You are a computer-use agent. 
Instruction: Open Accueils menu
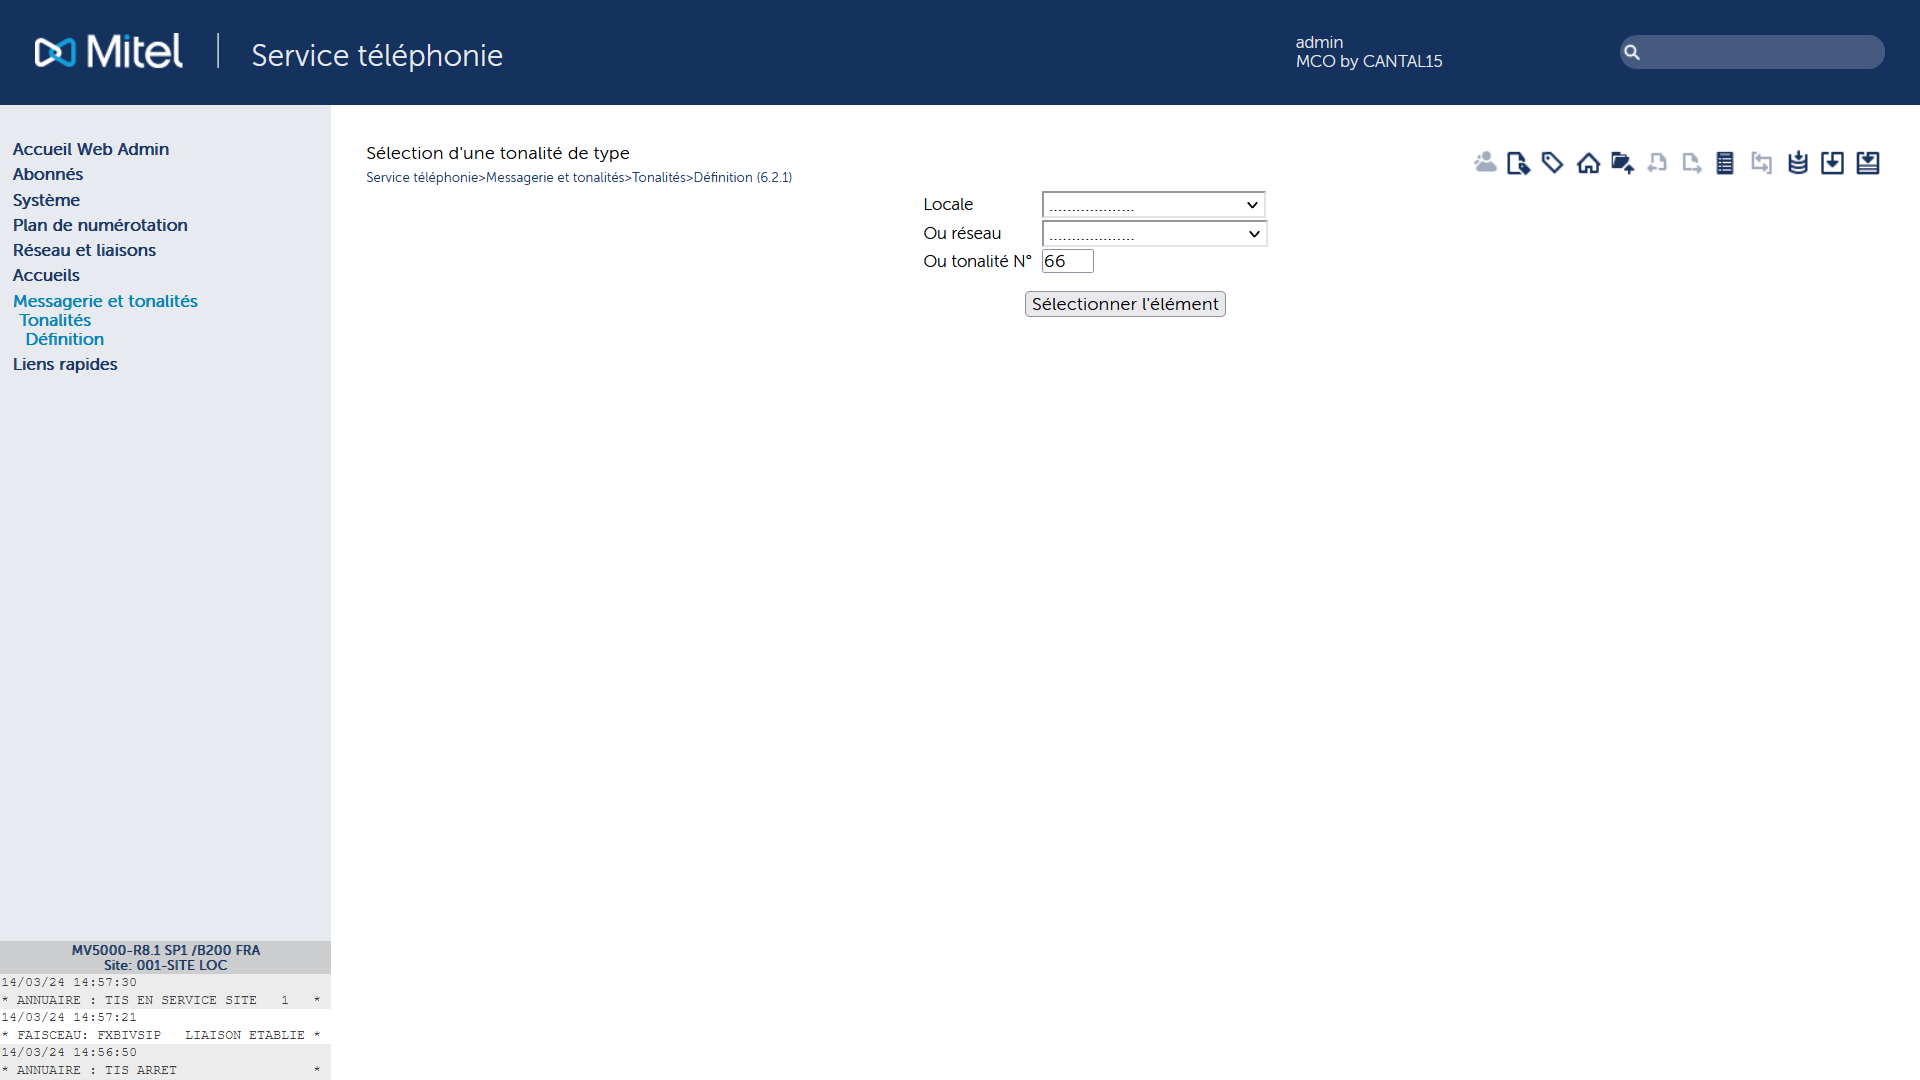pyautogui.click(x=46, y=275)
